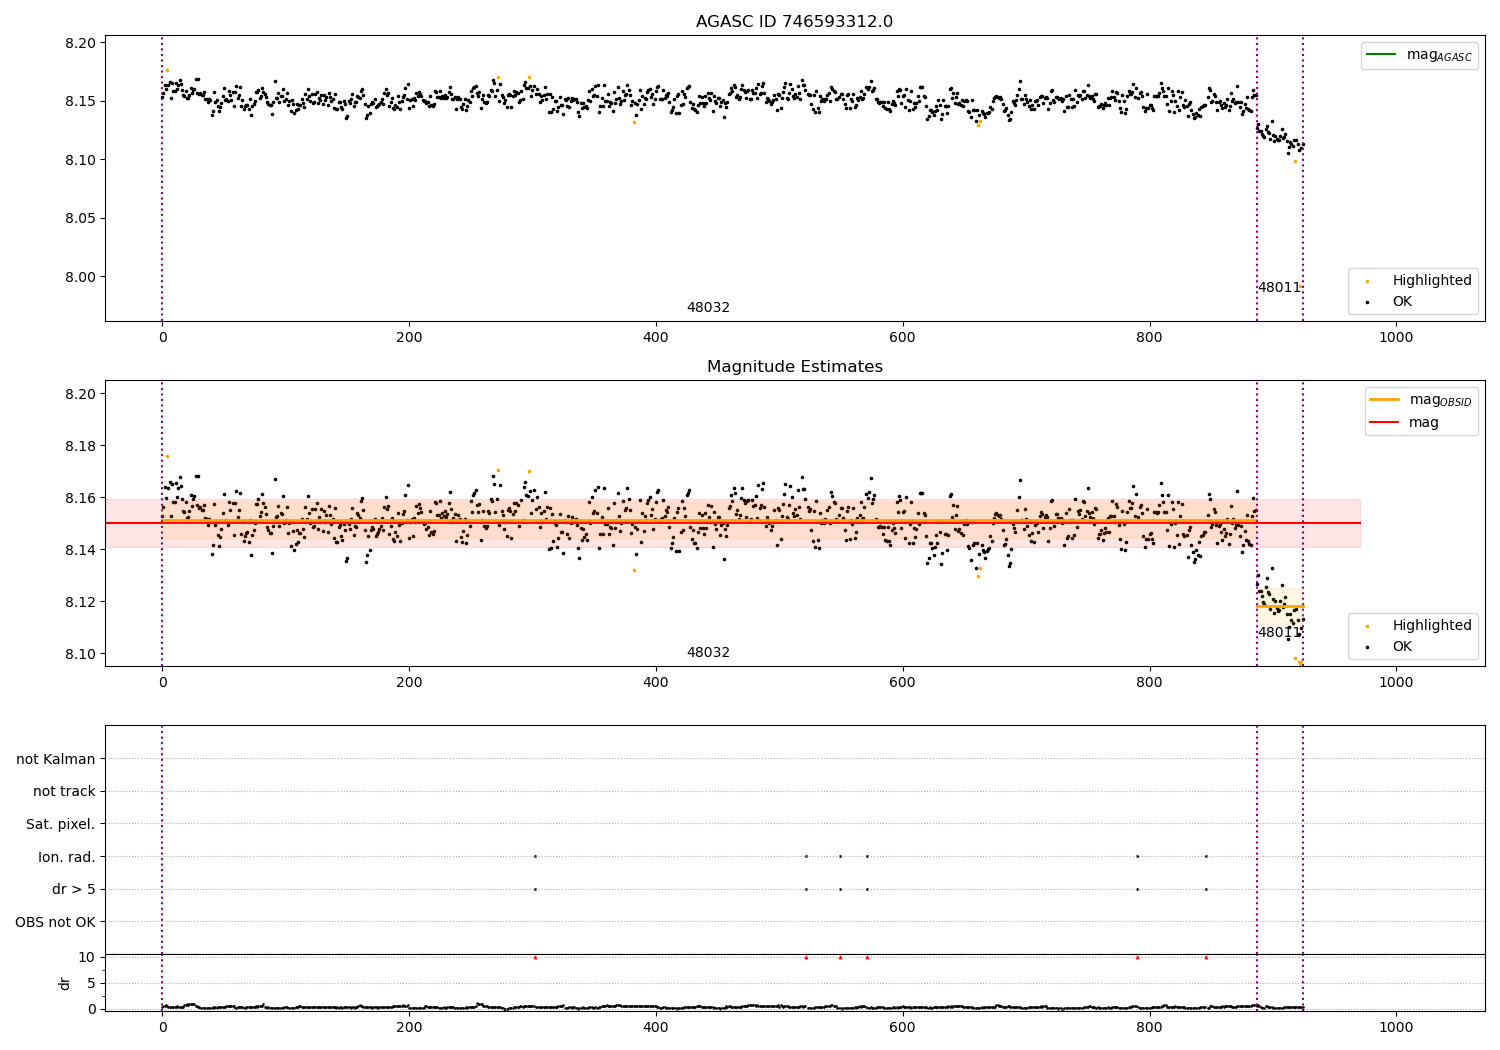Click the 48032 label in the top plot
Screen dimensions: 1500x1050
(708, 308)
